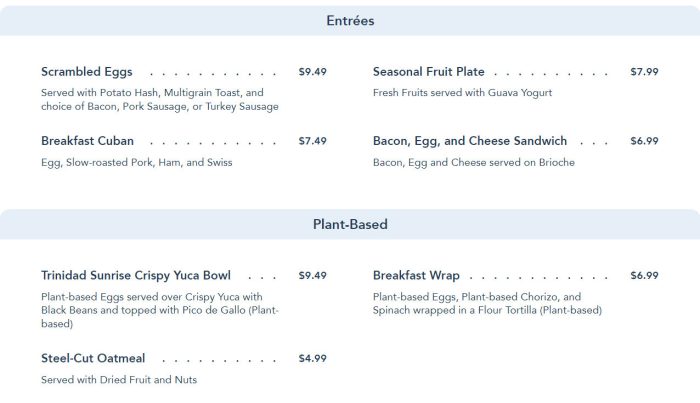Click the Breakfast Wrap item title
Viewport: 700px width, 403px height.
pyautogui.click(x=416, y=275)
